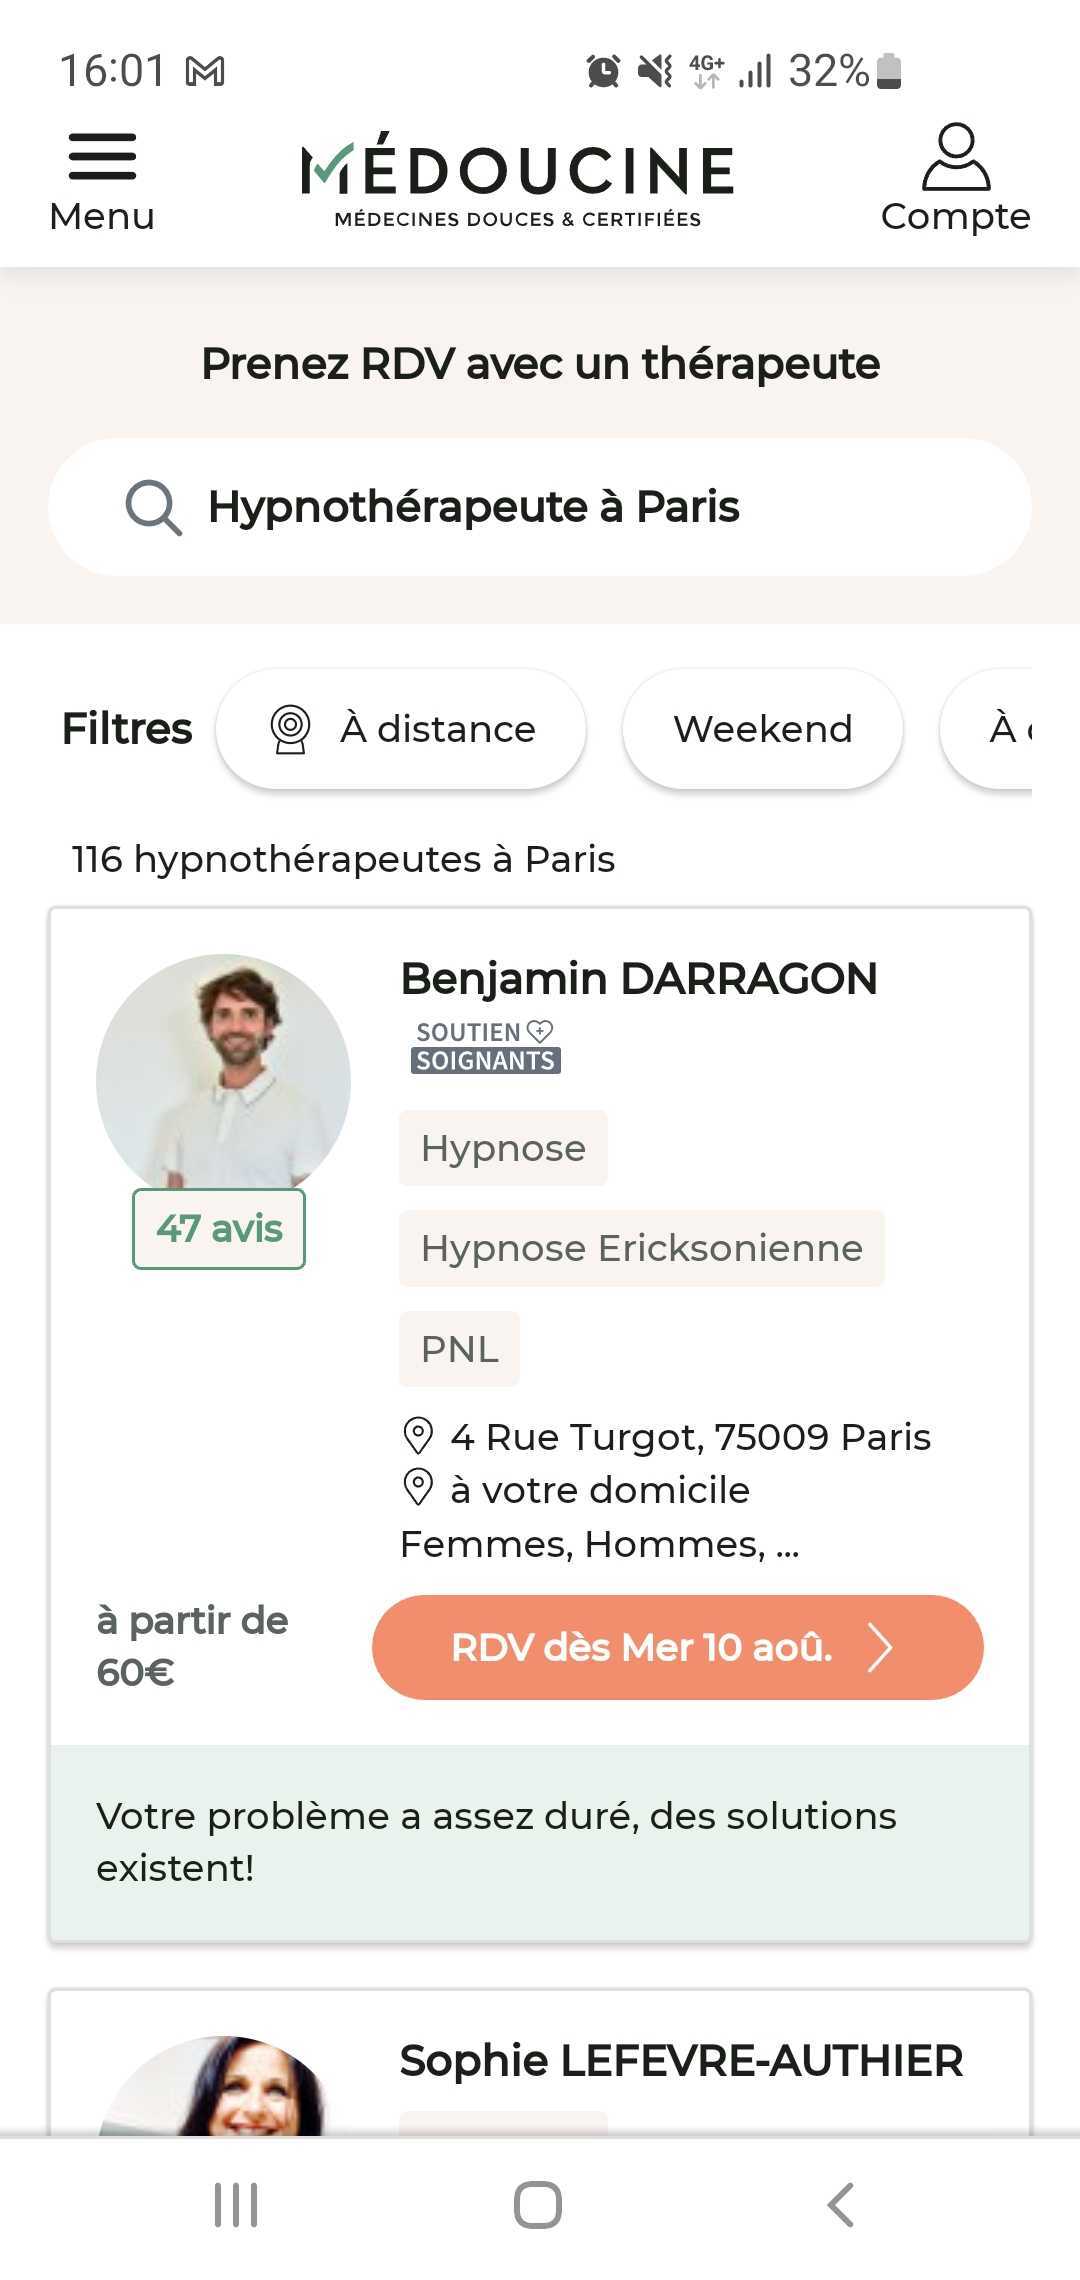
Task: Open Android recent apps button
Action: coord(237,2205)
